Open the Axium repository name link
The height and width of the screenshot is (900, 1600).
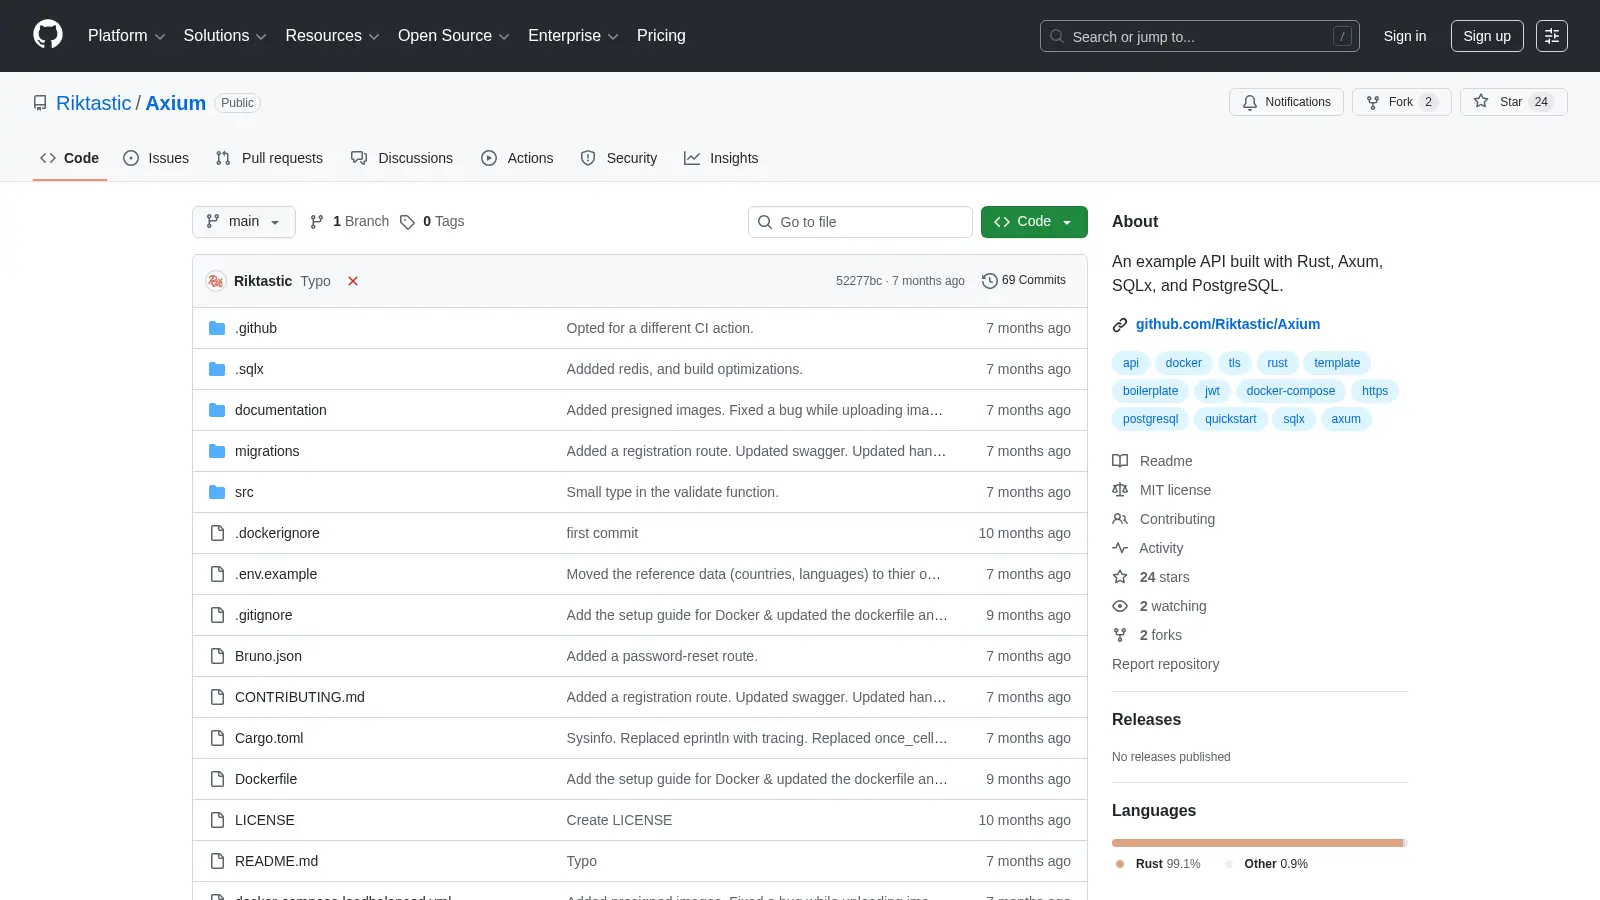pyautogui.click(x=176, y=103)
